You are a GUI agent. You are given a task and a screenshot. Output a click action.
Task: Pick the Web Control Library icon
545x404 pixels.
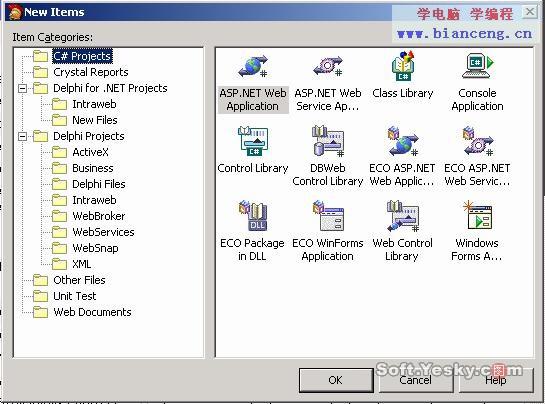[403, 216]
